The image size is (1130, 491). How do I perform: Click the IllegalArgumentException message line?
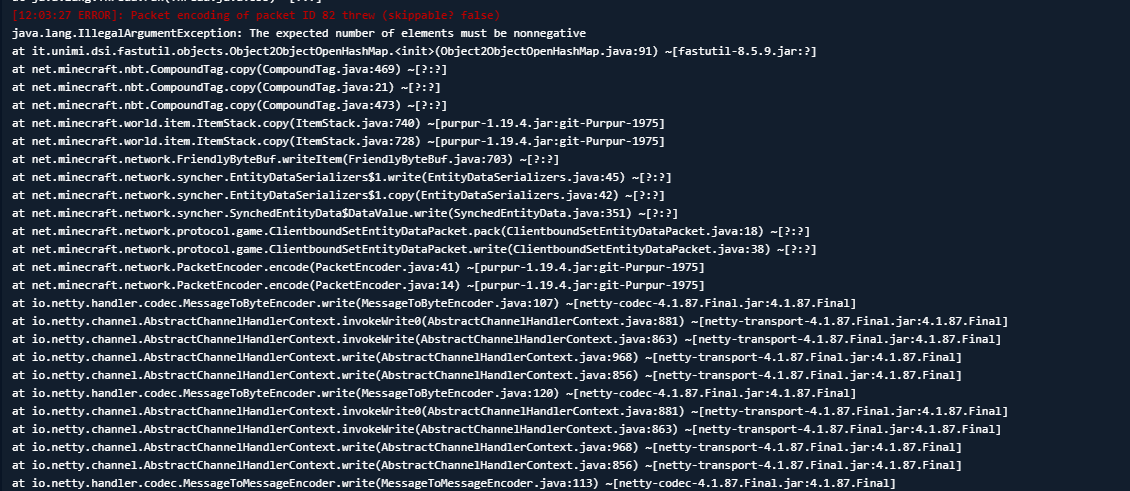298,33
